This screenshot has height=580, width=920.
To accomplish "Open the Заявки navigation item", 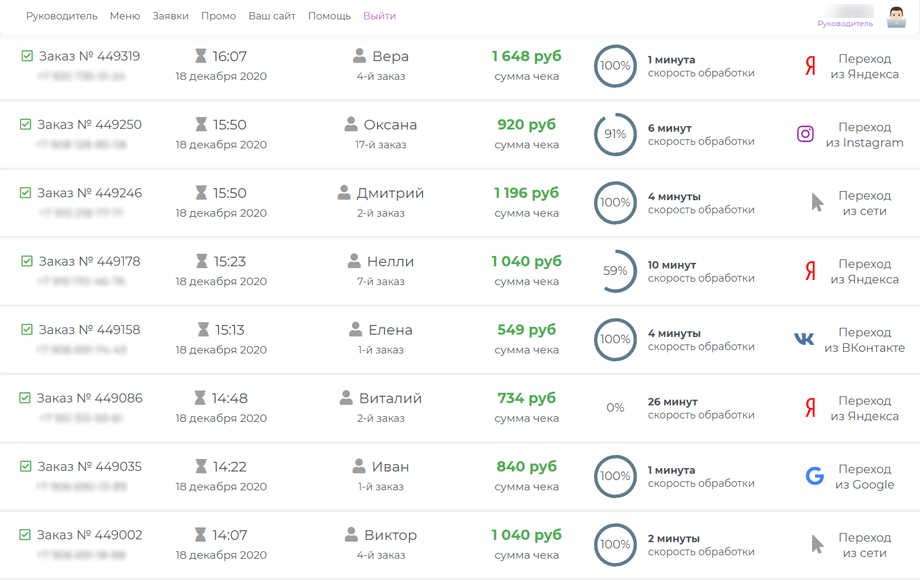I will point(170,16).
